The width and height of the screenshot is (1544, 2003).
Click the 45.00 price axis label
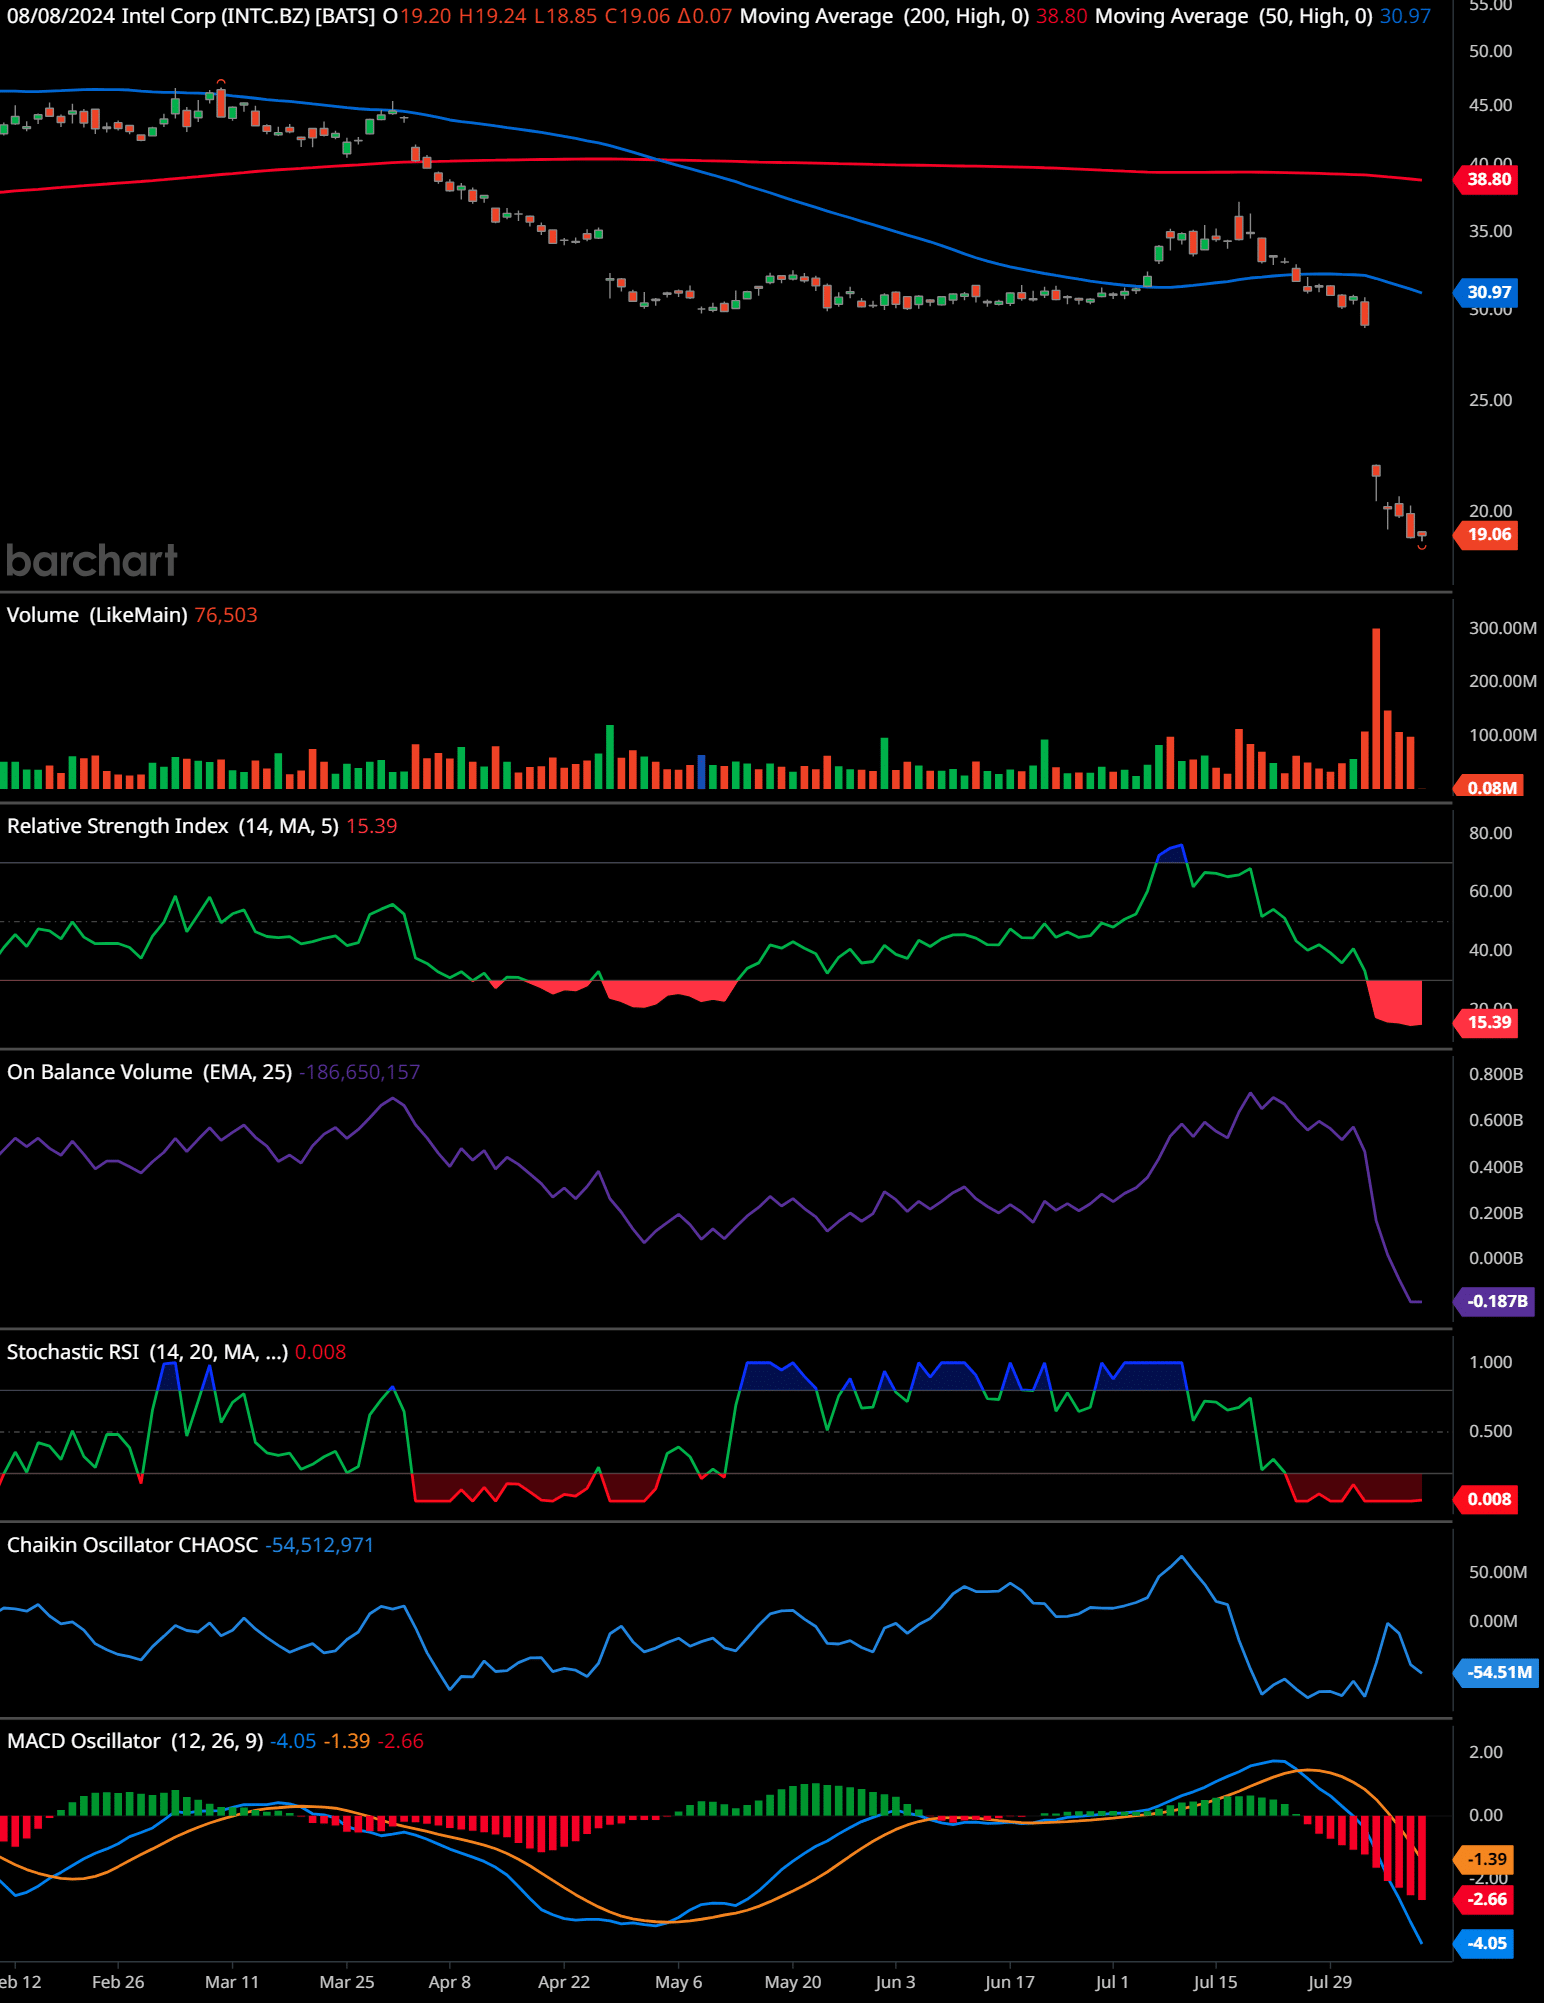coord(1490,105)
